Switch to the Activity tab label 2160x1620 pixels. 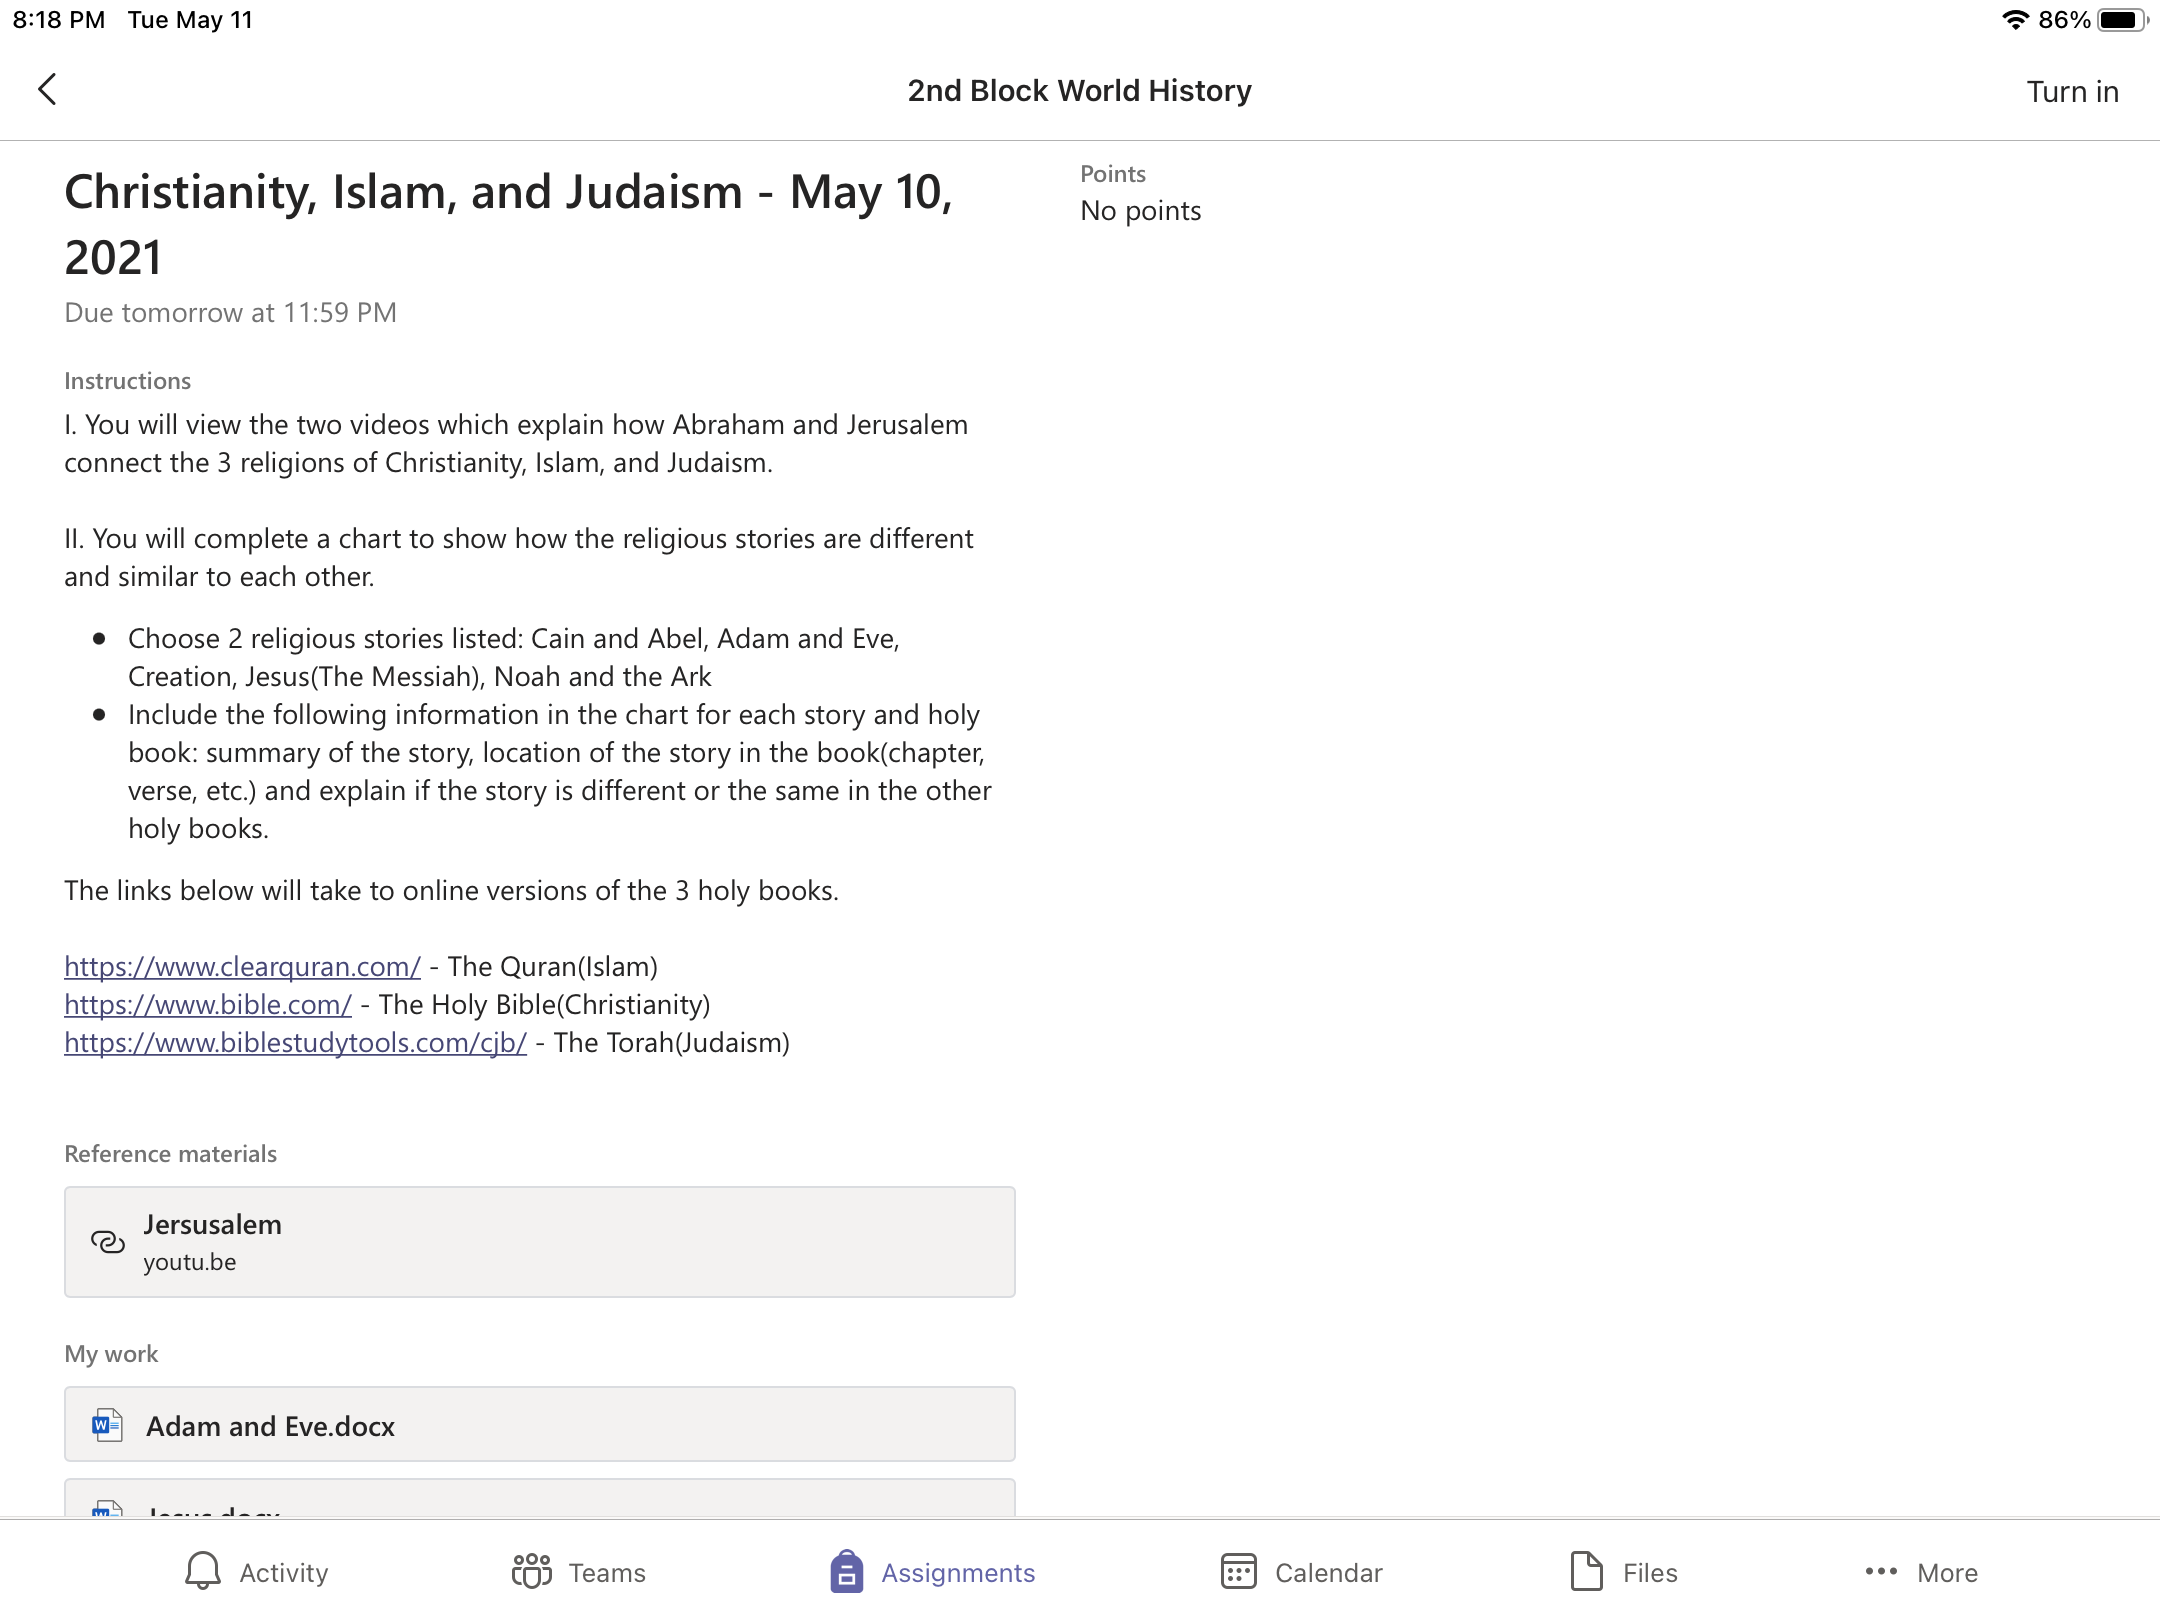pyautogui.click(x=284, y=1573)
